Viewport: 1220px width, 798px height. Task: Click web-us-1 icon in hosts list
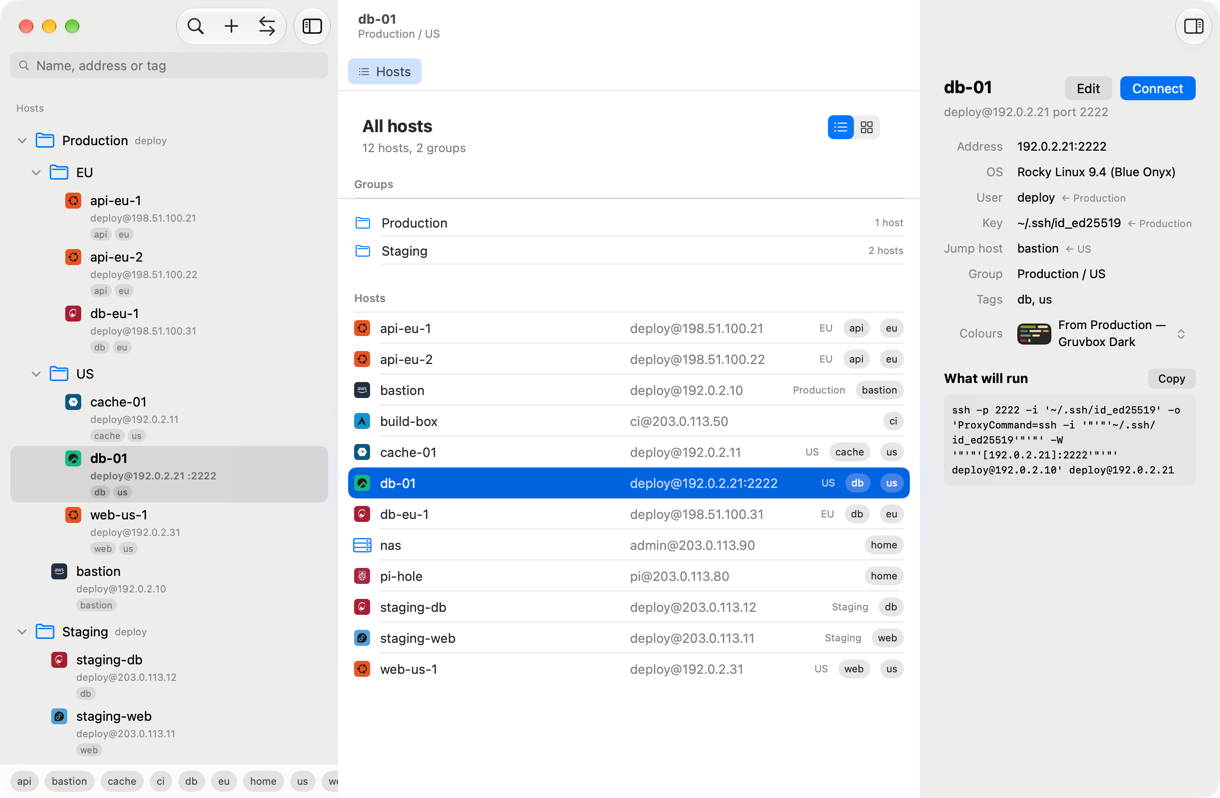click(x=362, y=670)
